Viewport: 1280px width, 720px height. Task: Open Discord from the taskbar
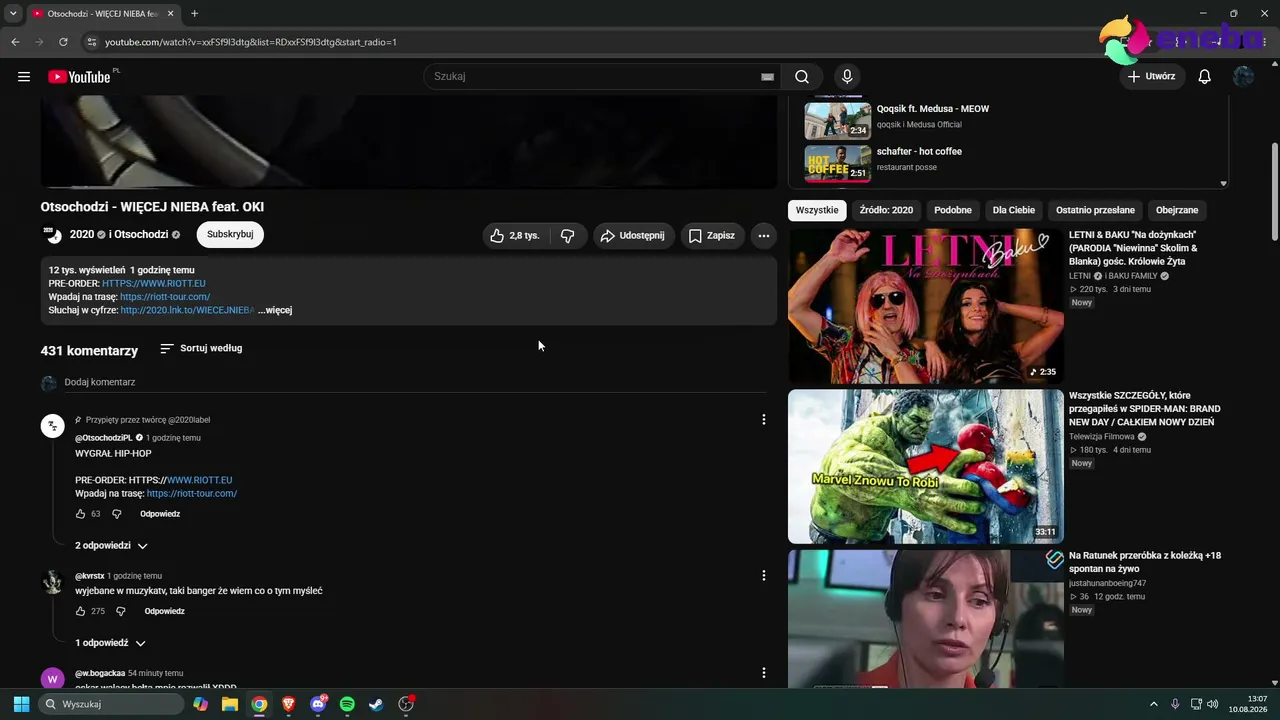click(318, 704)
